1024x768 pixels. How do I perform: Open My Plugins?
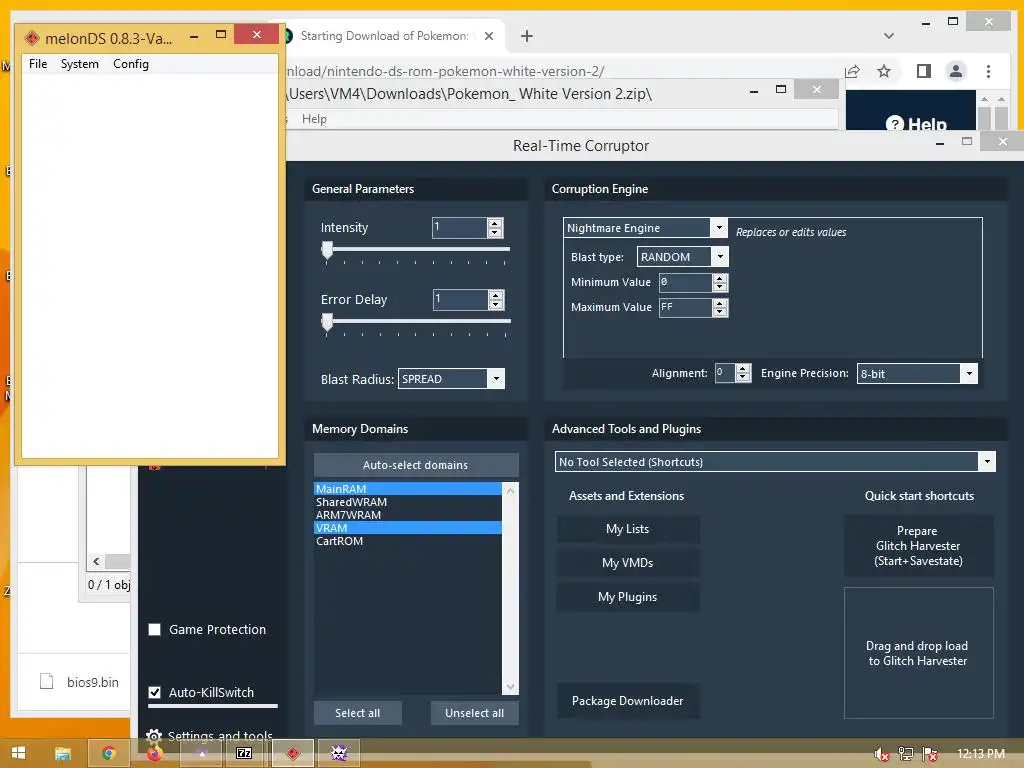628,597
